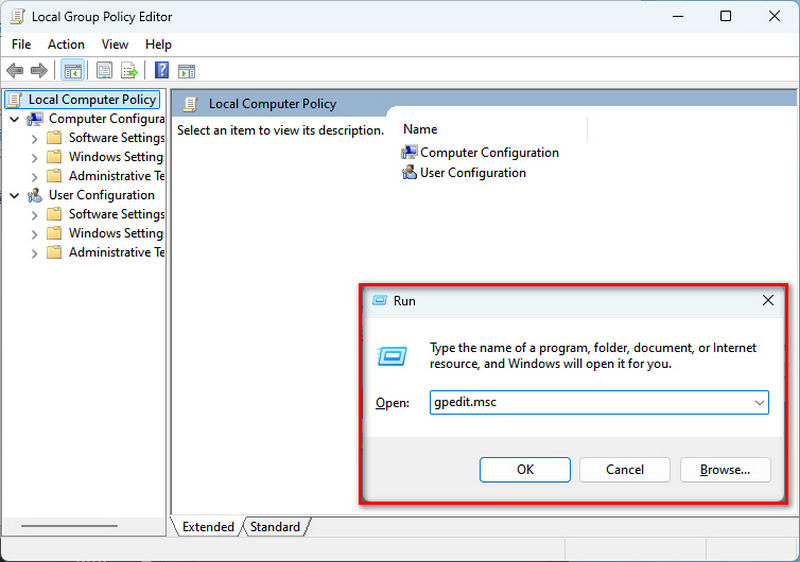This screenshot has height=562, width=800.
Task: Click User Configuration icon in tree
Action: 35,195
